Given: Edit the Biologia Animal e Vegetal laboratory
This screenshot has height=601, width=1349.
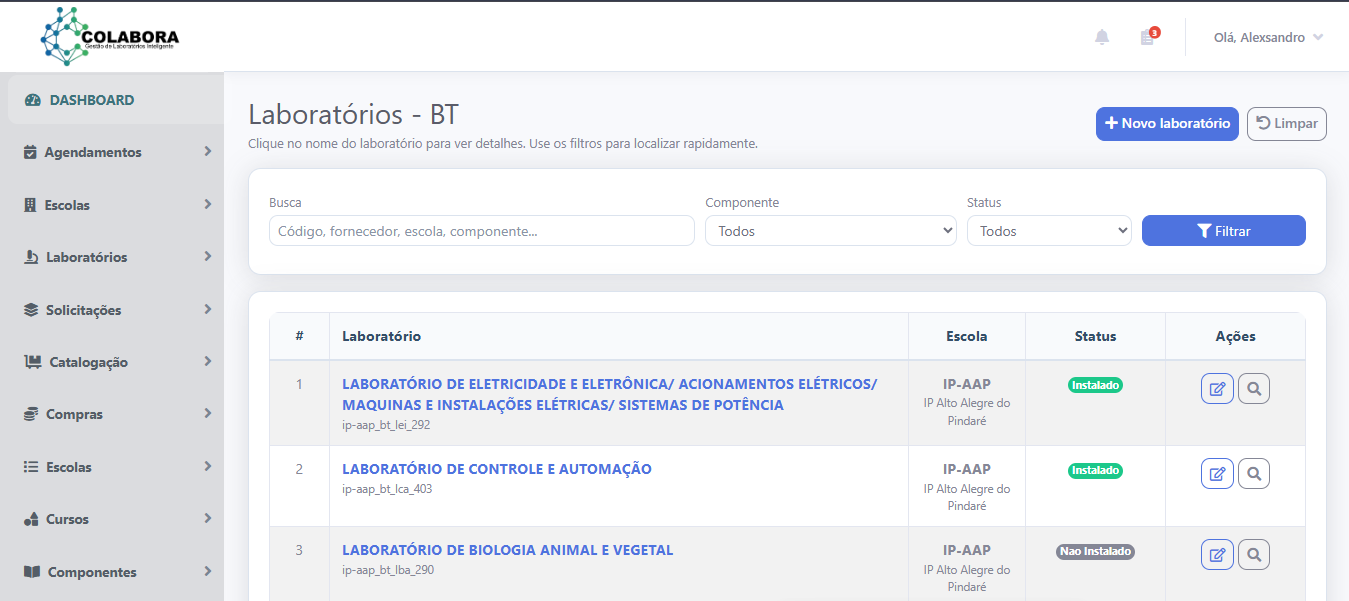Looking at the screenshot, I should coord(1217,554).
